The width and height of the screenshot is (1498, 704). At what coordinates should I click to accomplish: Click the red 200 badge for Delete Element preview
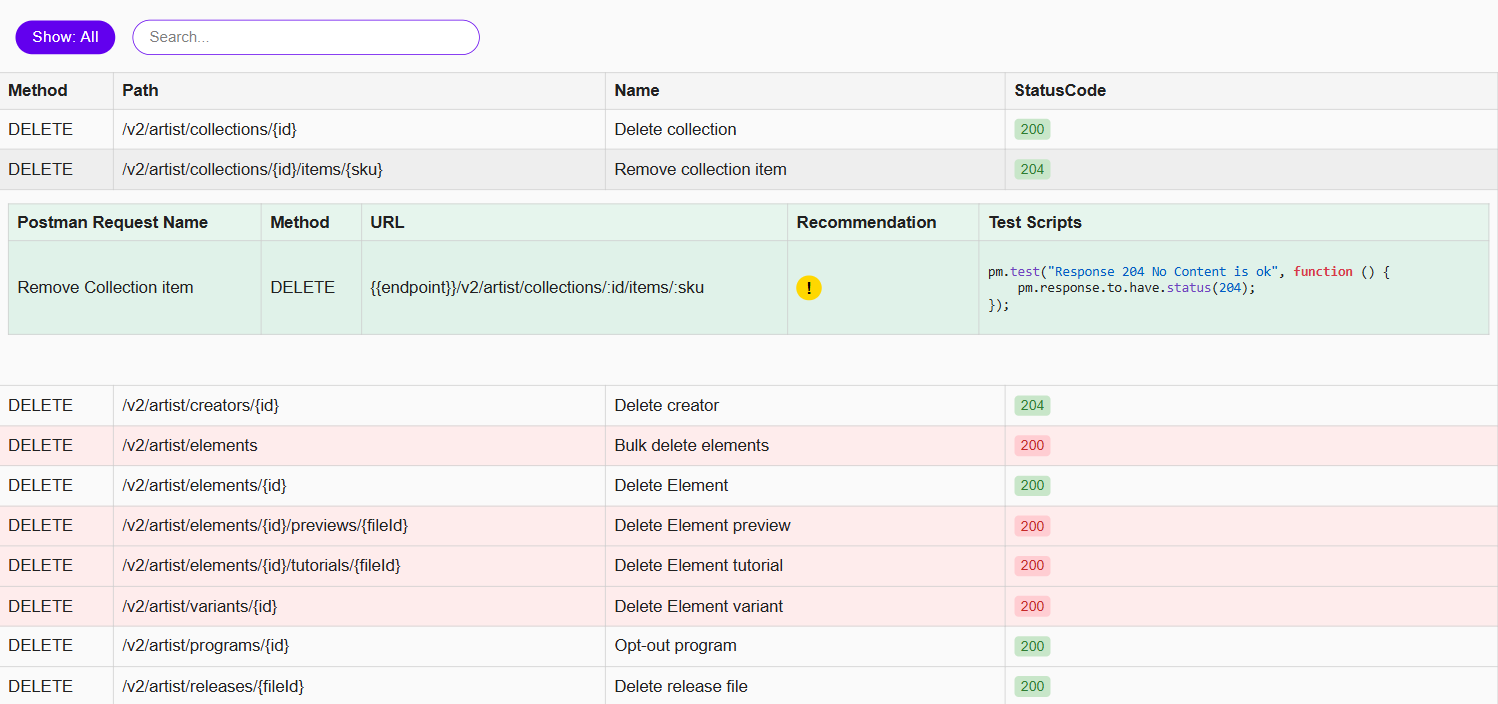1032,526
